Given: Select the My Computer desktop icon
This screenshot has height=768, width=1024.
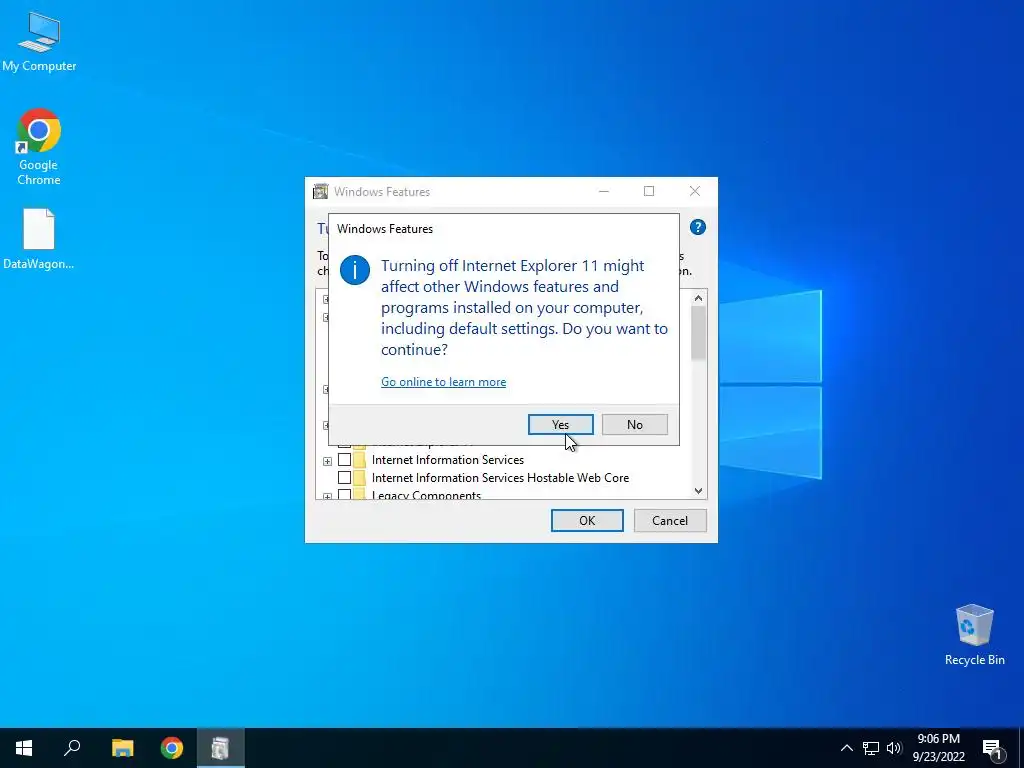Looking at the screenshot, I should (39, 42).
